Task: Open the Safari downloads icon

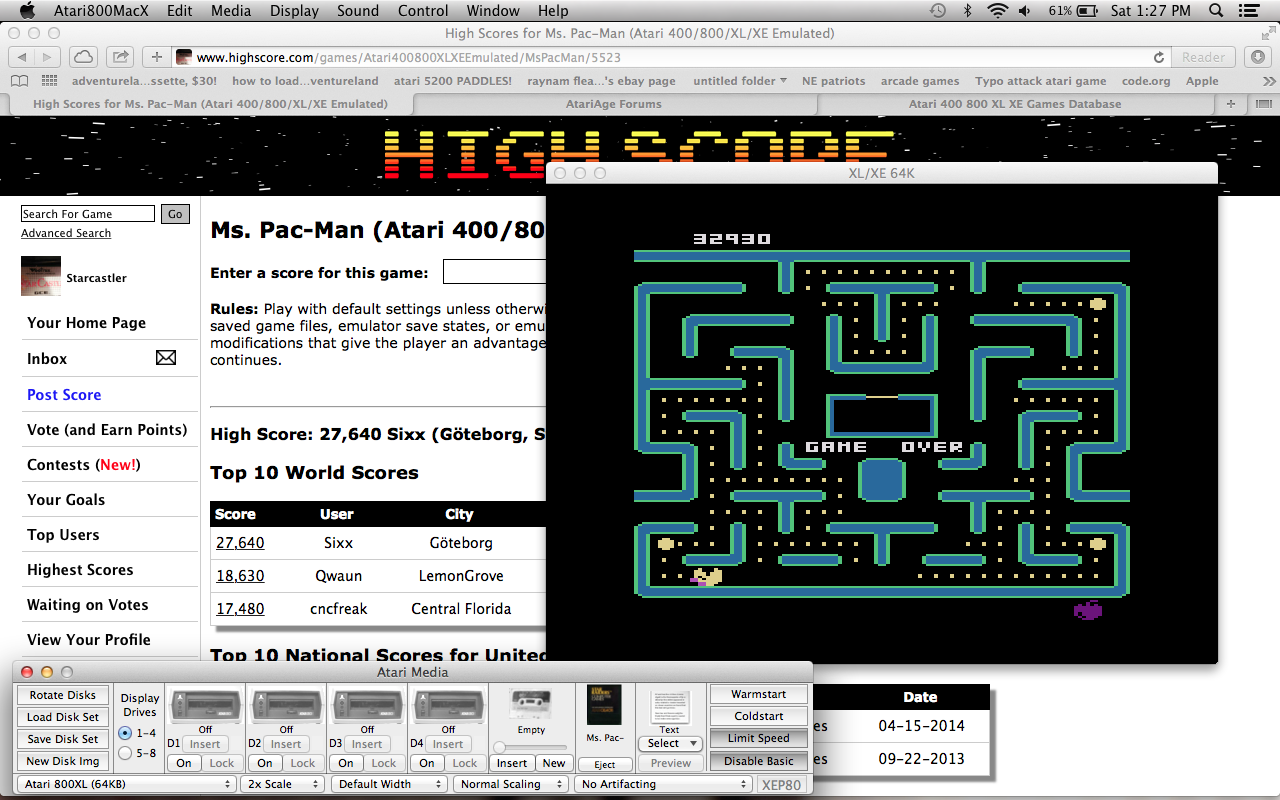Action: pyautogui.click(x=1259, y=57)
